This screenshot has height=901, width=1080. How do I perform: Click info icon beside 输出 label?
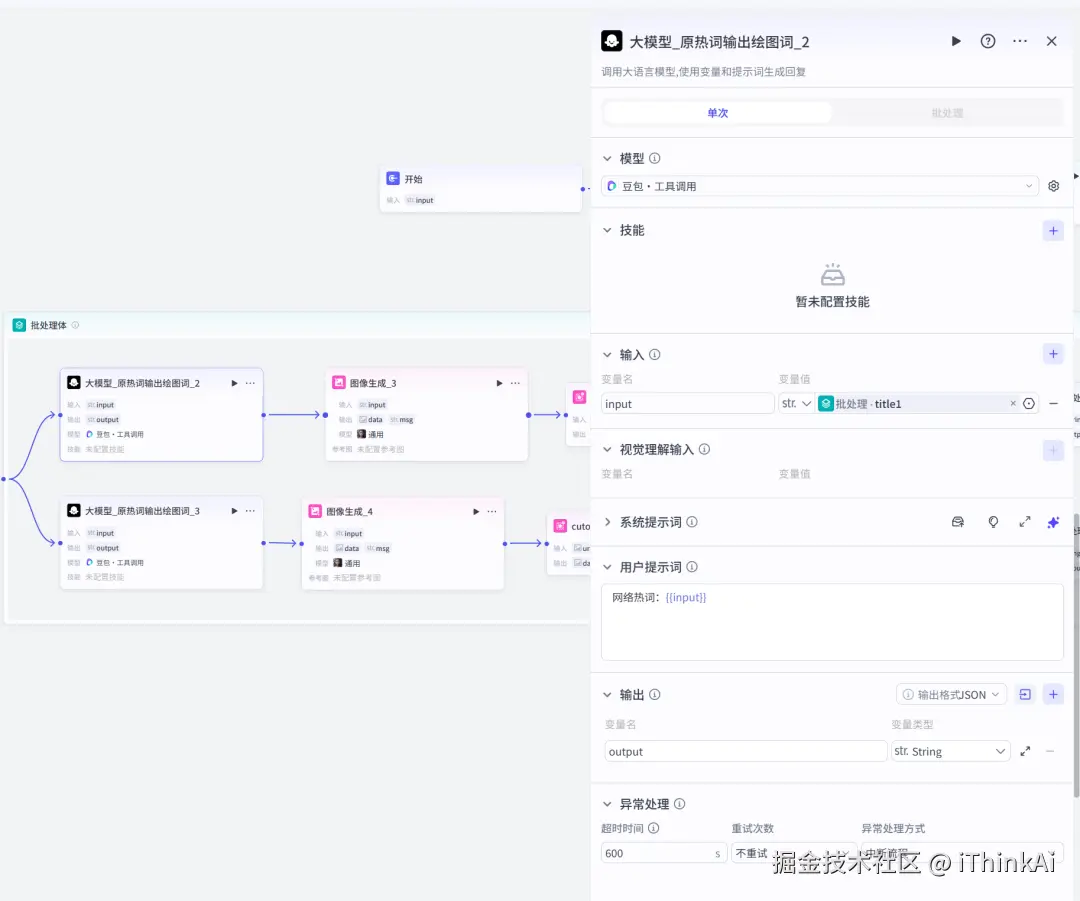point(654,694)
